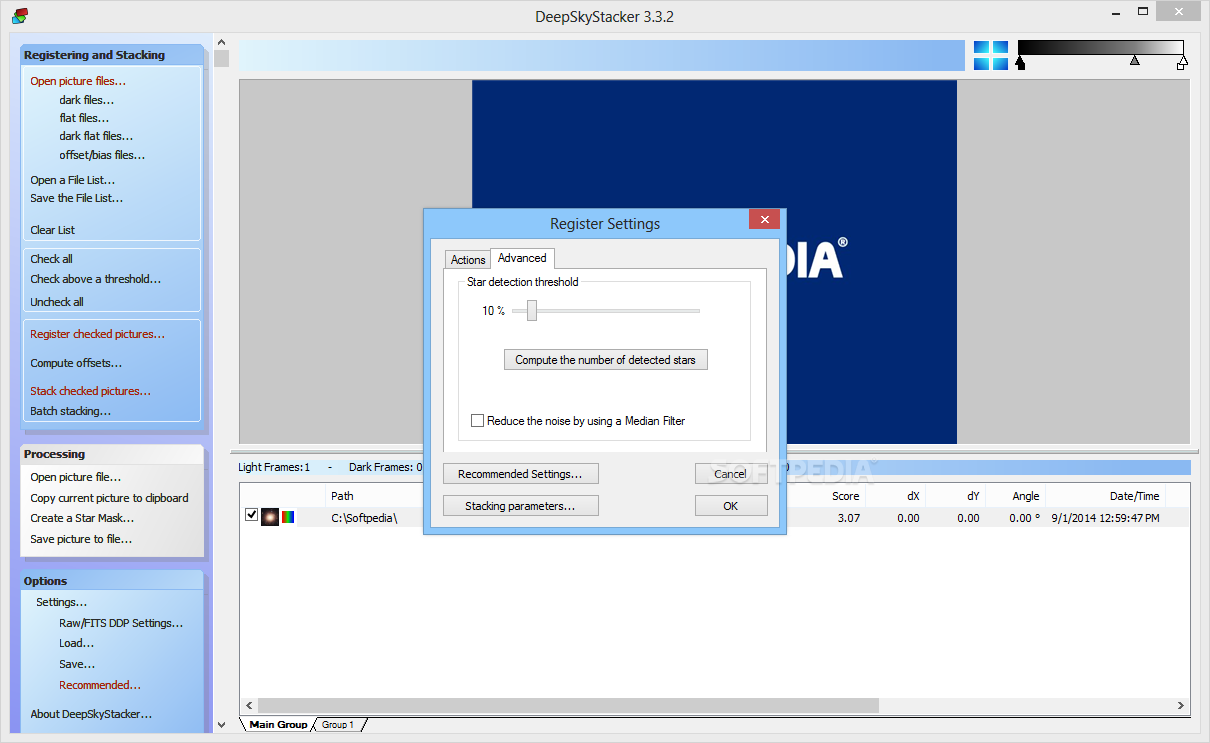Click Load under Options
The image size is (1210, 743).
coord(77,643)
